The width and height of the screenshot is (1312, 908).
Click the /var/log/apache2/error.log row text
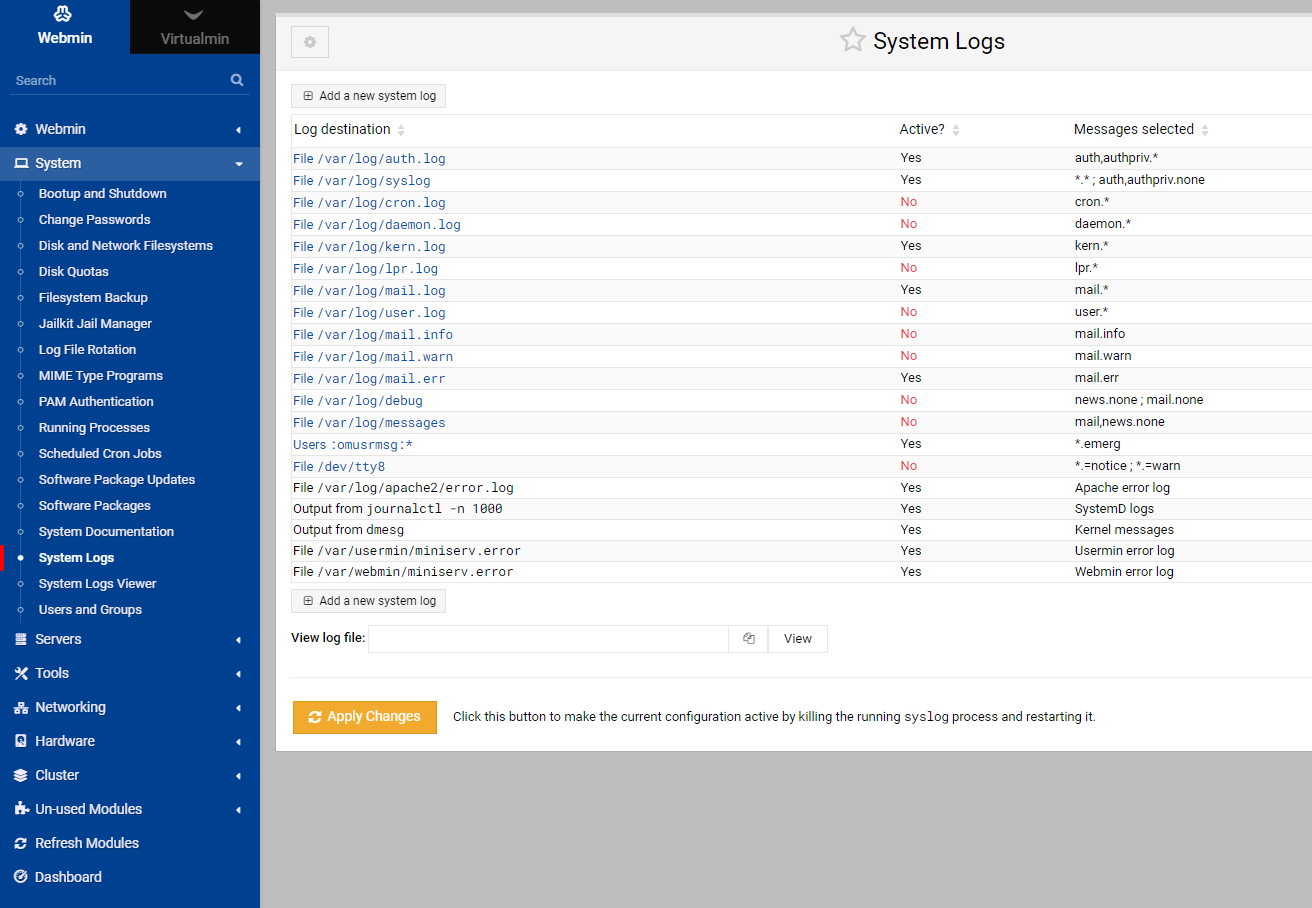[403, 488]
